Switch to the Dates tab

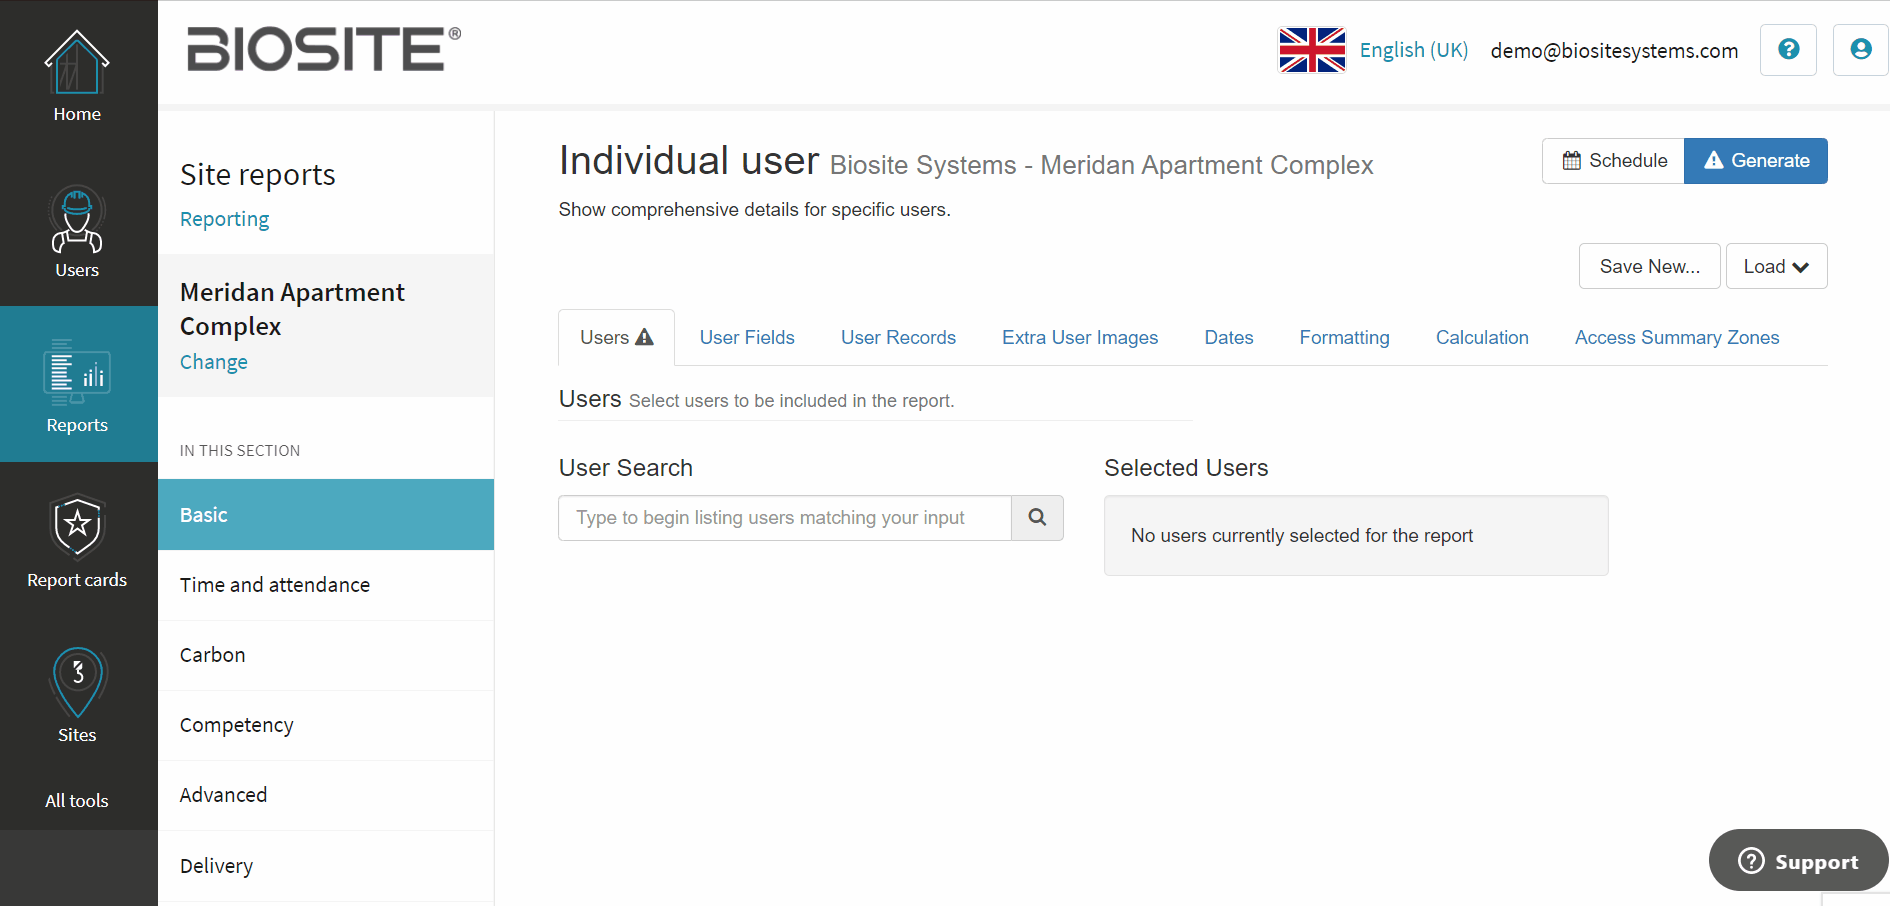pyautogui.click(x=1229, y=338)
